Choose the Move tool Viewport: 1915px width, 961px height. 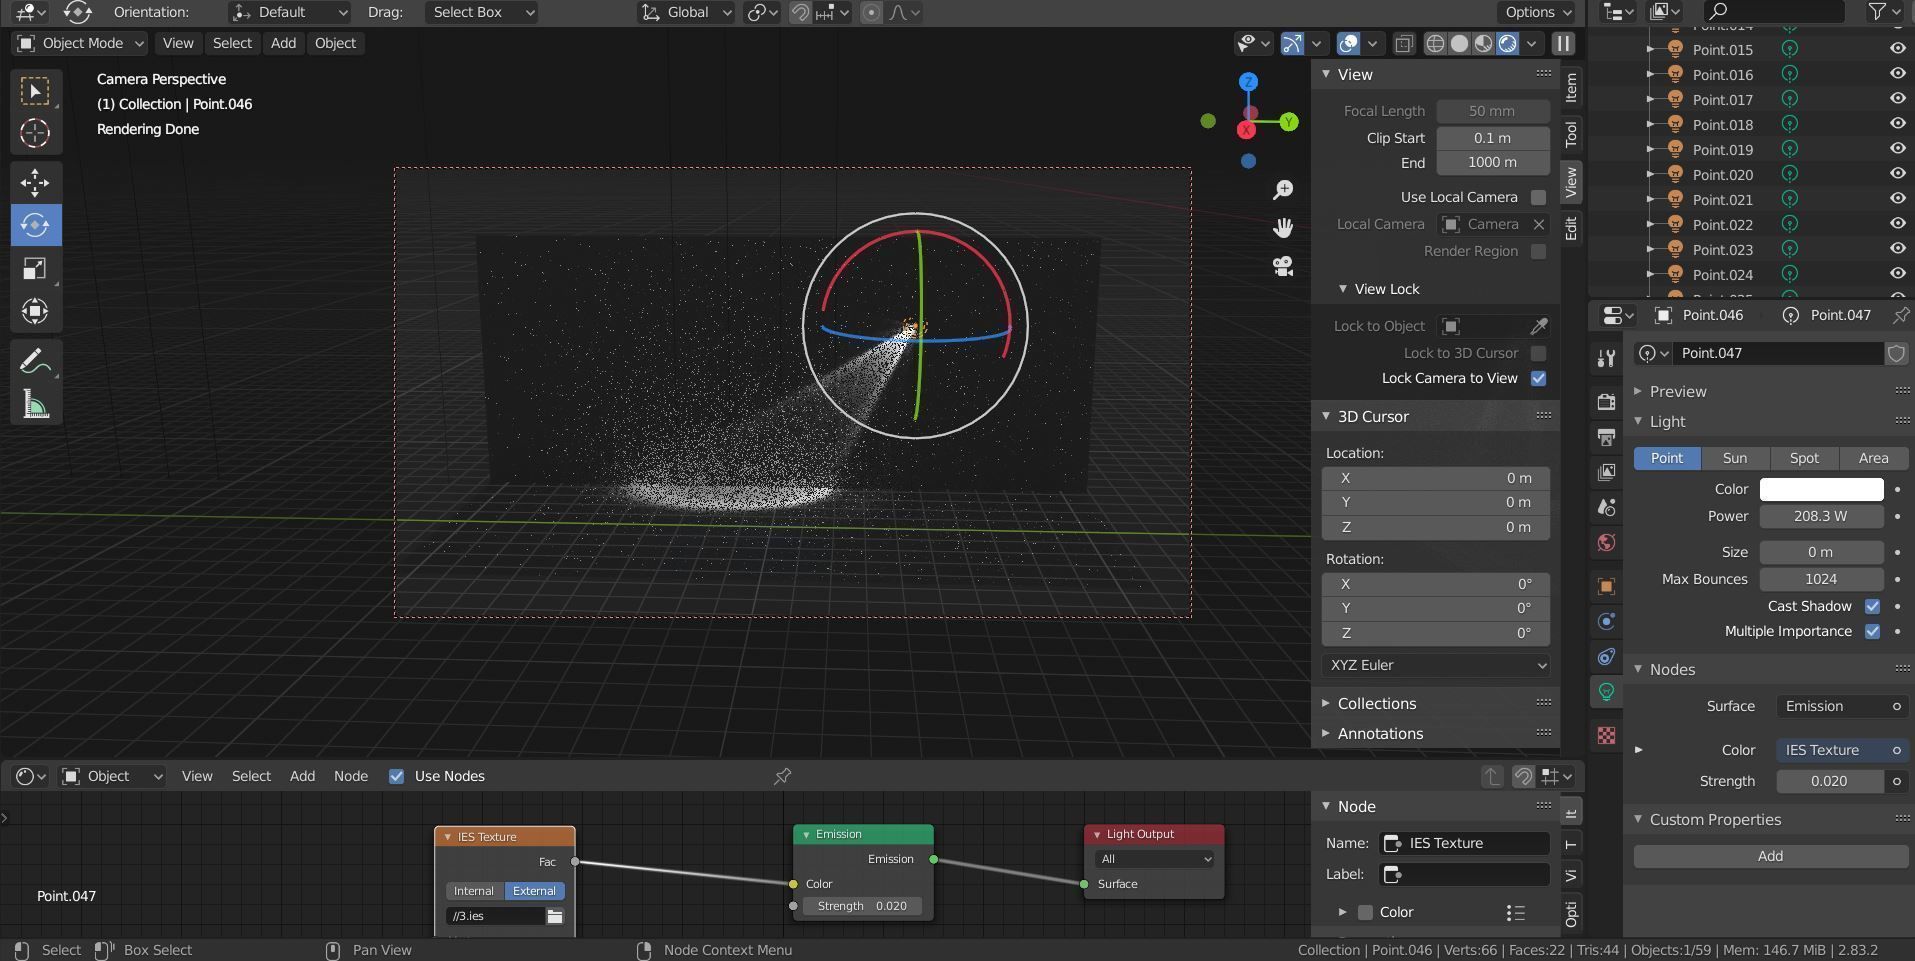tap(35, 182)
